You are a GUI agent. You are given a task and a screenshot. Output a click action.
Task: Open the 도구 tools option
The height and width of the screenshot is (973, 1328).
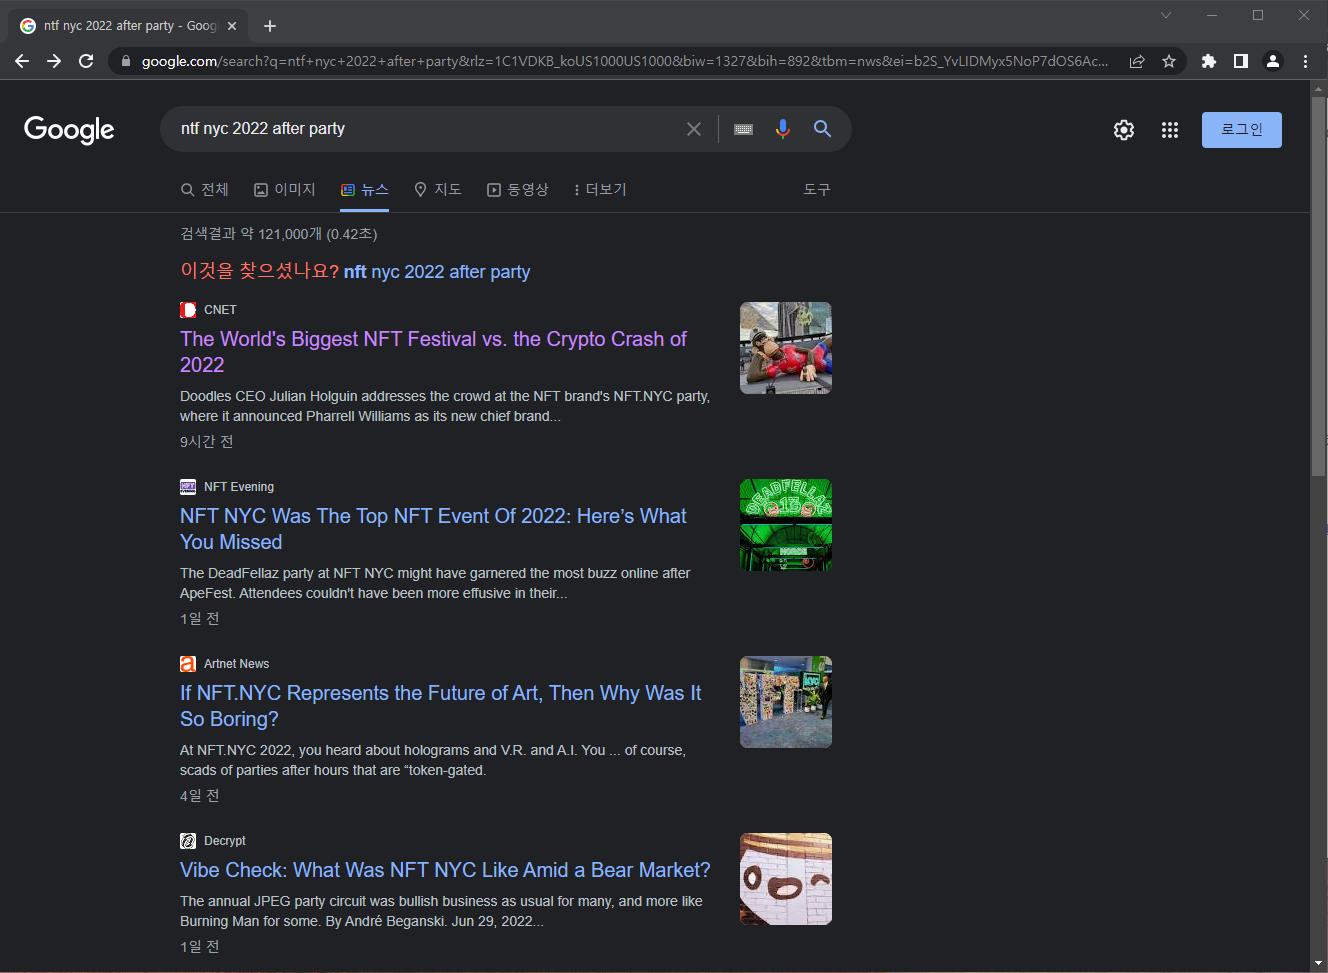point(817,189)
